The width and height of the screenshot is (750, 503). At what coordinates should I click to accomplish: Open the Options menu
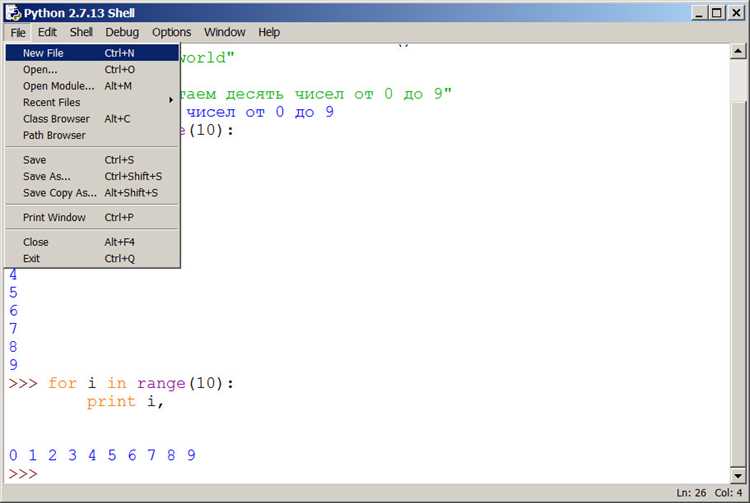pos(171,32)
